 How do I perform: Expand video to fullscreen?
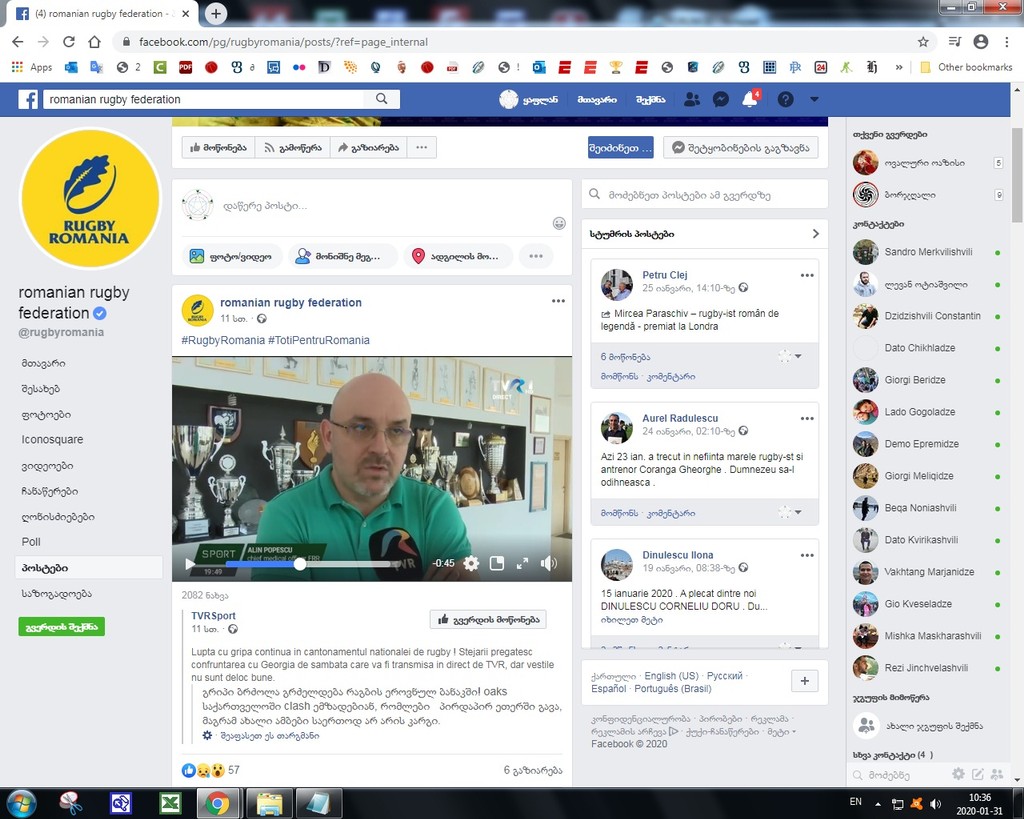[522, 563]
